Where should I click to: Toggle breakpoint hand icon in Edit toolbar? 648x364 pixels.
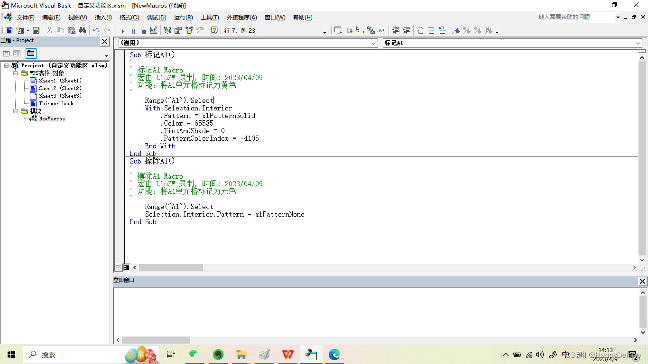[x=420, y=30]
